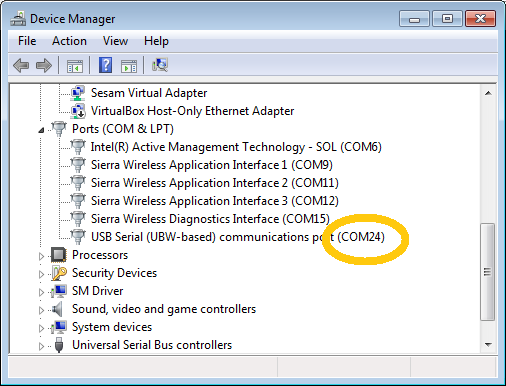506x386 pixels.
Task: Select Sierra Wireless Diagnostics Interface (COM15)
Action: 210,219
